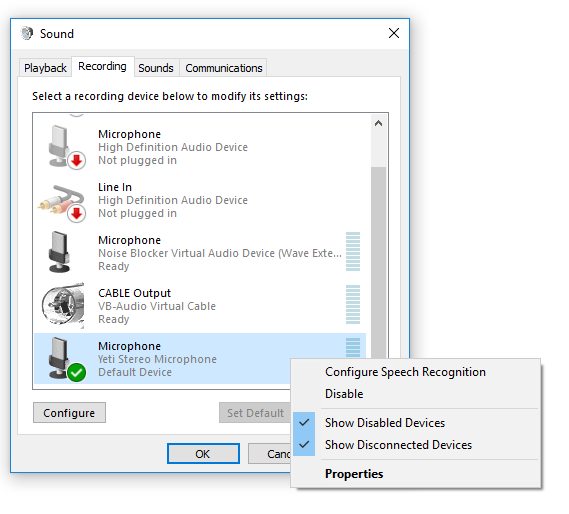Click red not-plugged-in badge on Line In
The image size is (569, 514).
point(77,213)
